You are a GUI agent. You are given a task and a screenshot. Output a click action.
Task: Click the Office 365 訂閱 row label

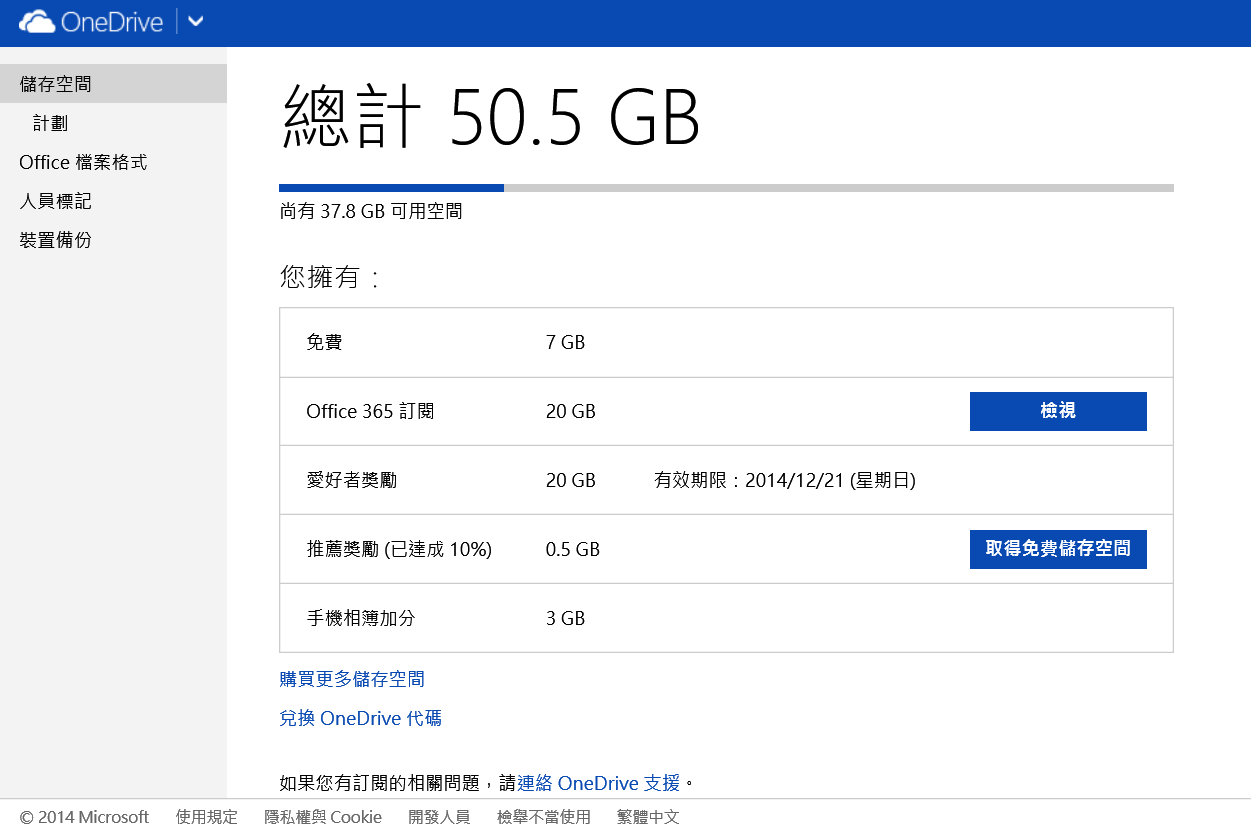[x=370, y=411]
